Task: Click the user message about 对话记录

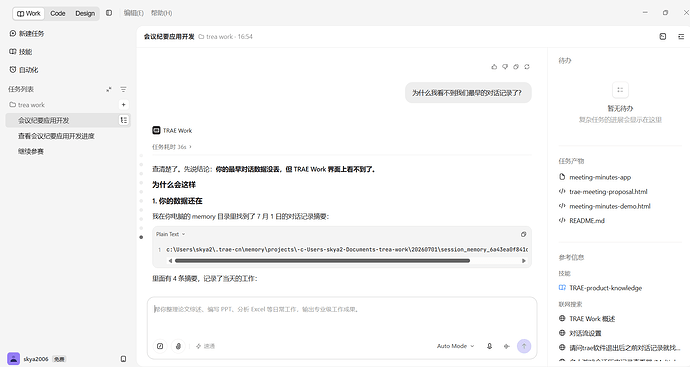Action: click(468, 93)
